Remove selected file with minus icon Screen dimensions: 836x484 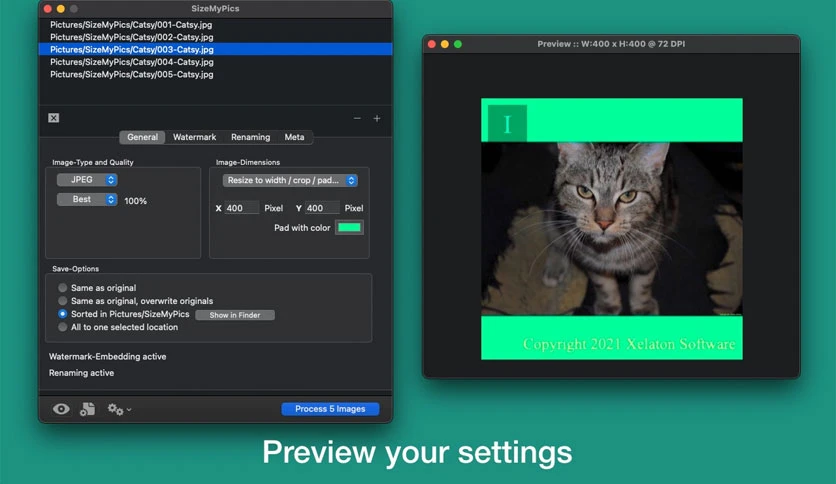357,118
